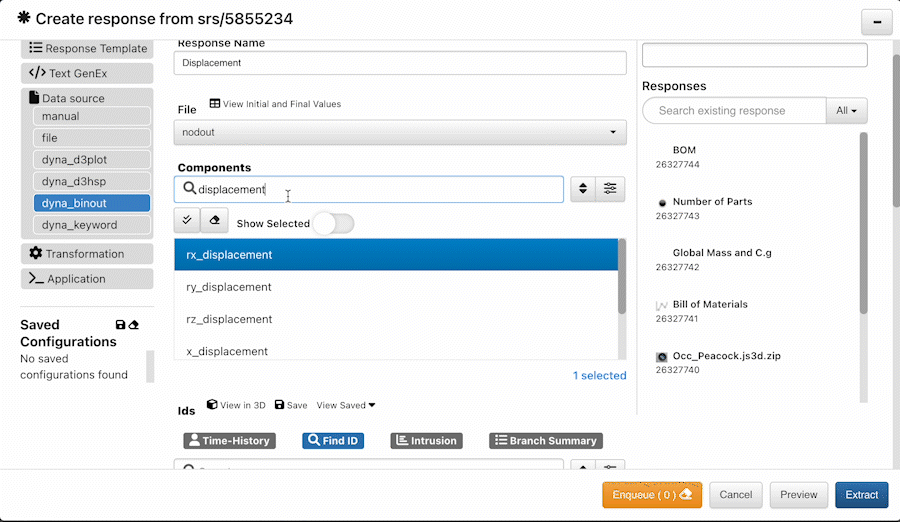The height and width of the screenshot is (522, 900).
Task: Click View Initial and Final Values link
Action: tap(276, 104)
